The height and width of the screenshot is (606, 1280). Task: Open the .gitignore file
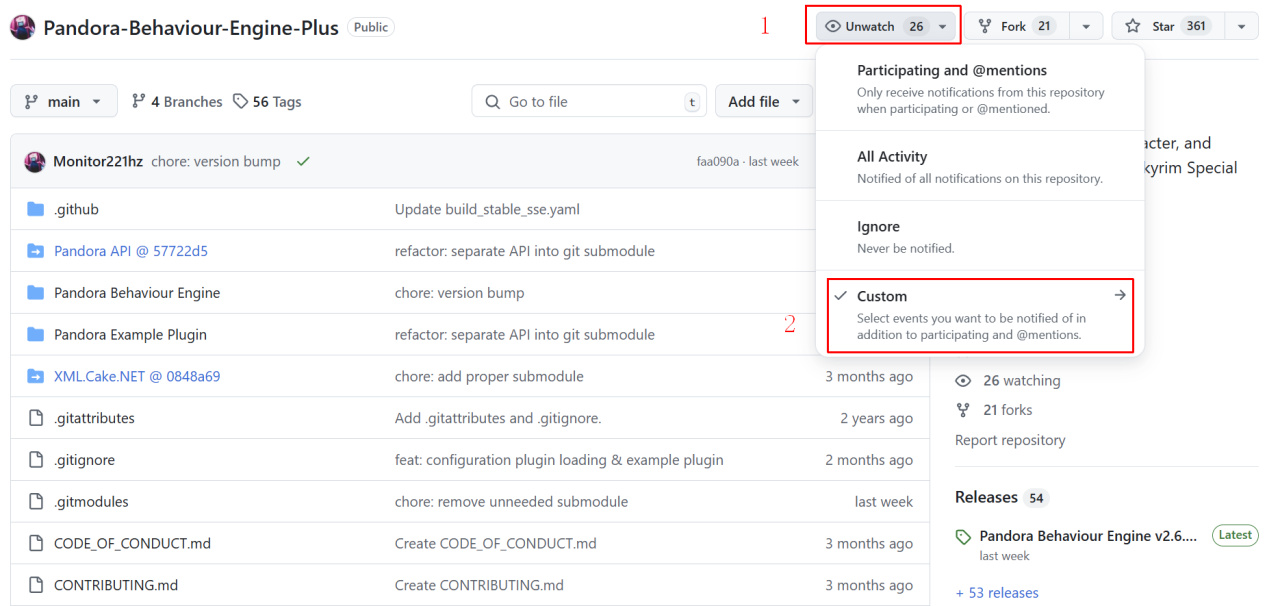tap(84, 460)
